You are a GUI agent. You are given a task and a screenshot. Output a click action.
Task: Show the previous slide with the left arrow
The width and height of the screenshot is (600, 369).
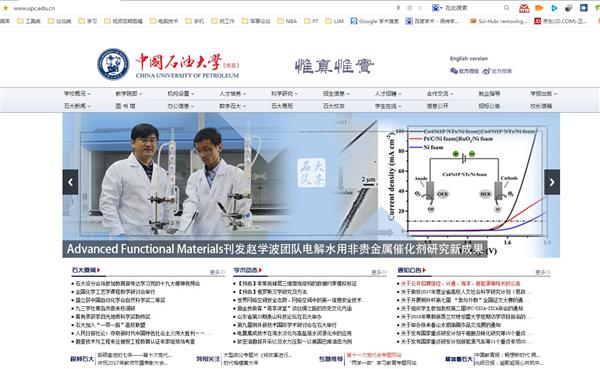pyautogui.click(x=70, y=182)
